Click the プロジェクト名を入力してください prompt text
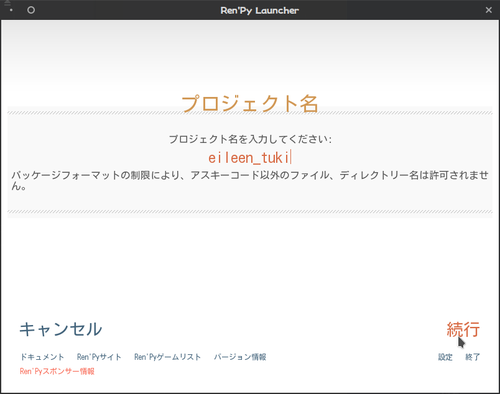 (250, 139)
